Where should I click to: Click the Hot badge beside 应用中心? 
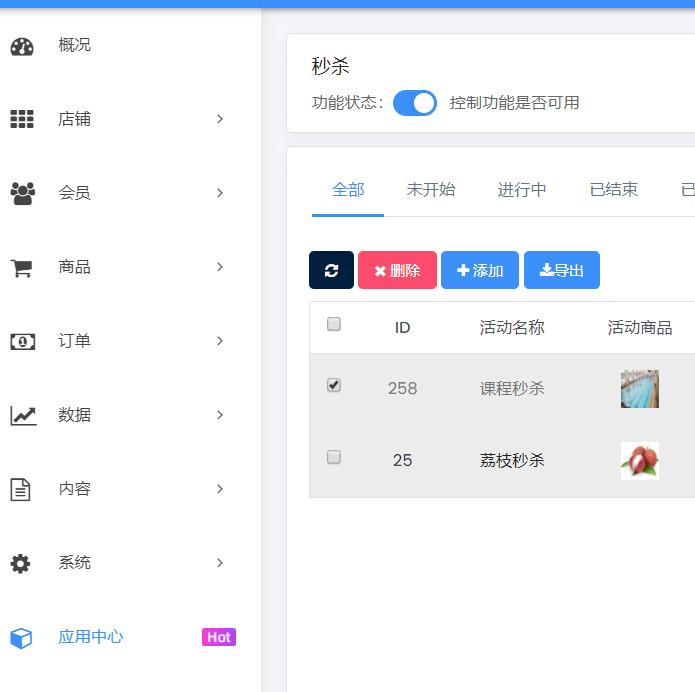coord(219,637)
